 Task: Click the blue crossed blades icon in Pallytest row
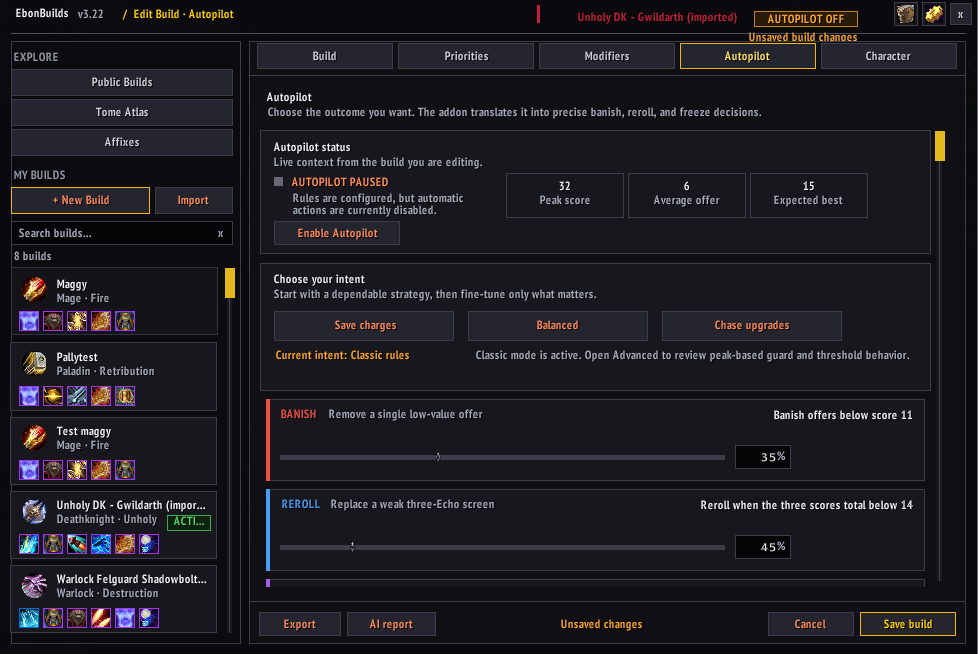(x=77, y=396)
